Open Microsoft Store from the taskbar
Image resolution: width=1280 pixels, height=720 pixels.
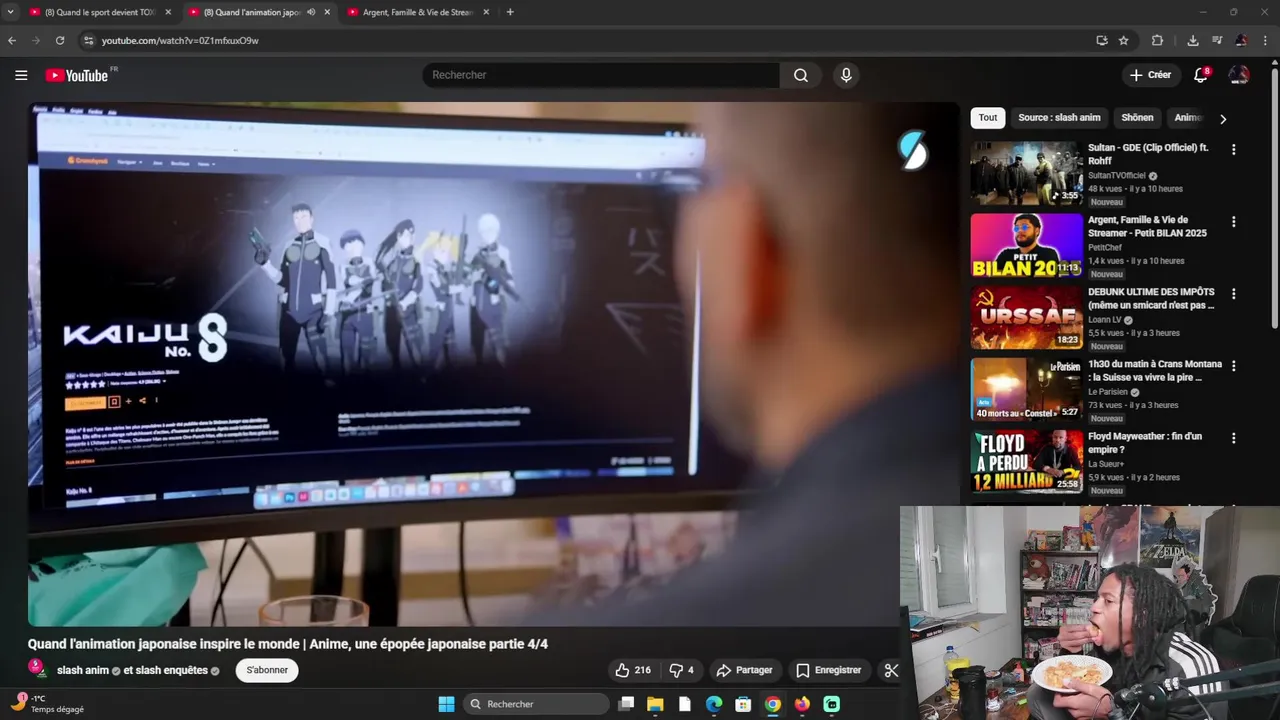[743, 704]
